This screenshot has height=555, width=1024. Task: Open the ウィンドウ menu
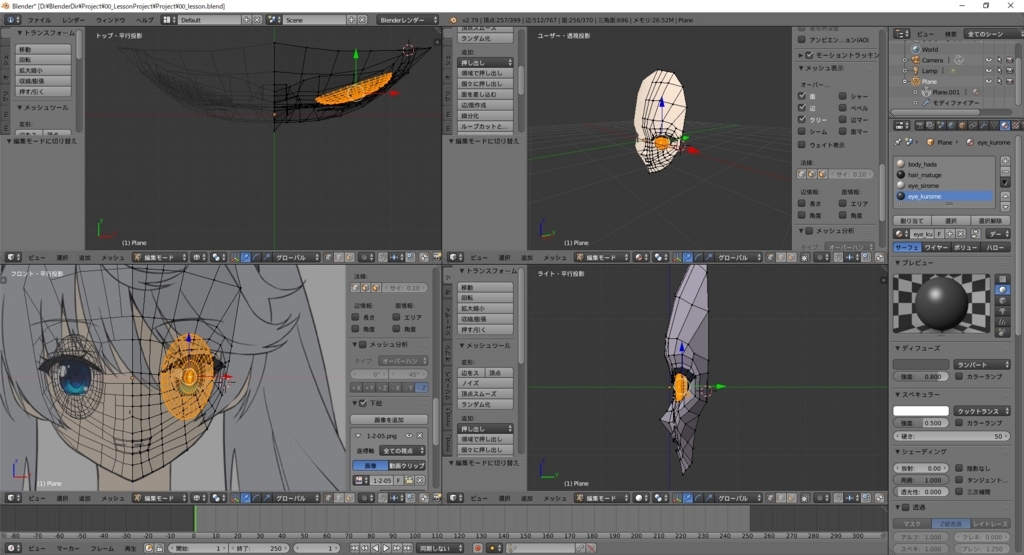pos(110,20)
